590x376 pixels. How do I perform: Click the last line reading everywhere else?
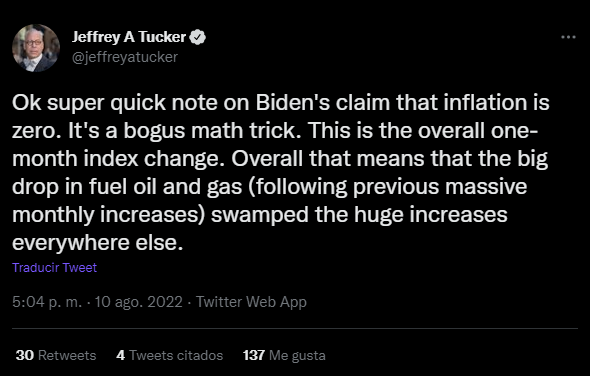coord(97,242)
